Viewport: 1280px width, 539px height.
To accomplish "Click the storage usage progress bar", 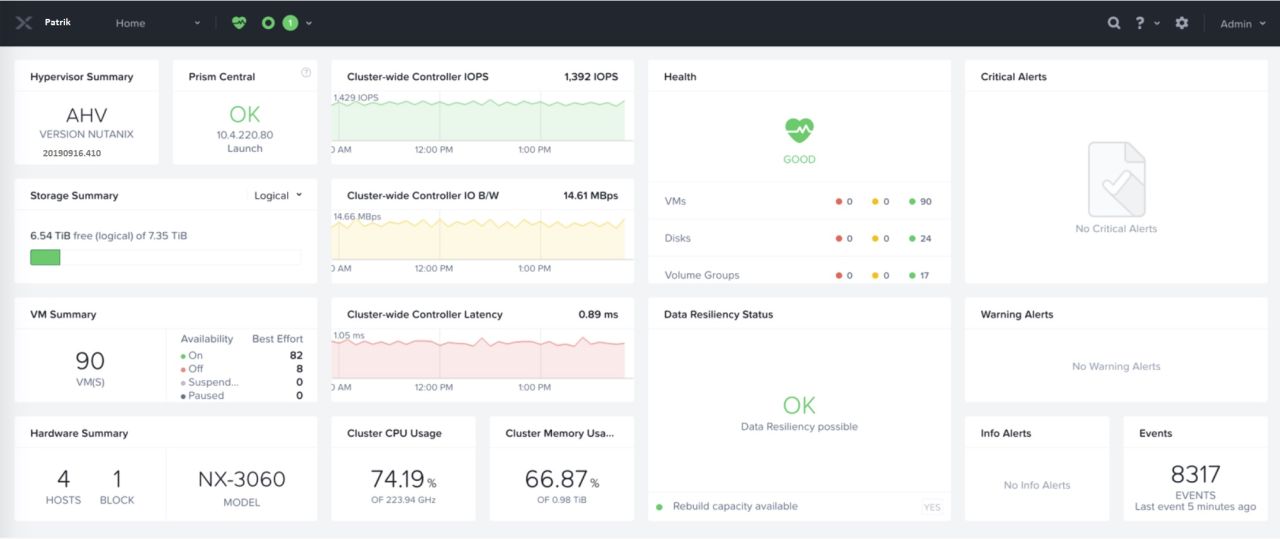I will (x=165, y=257).
